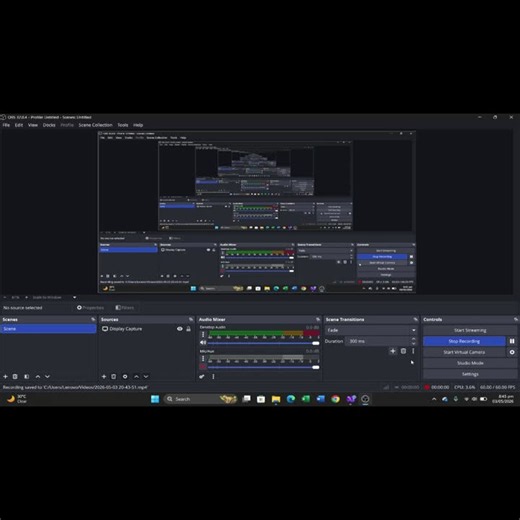Click the Filters button in source toolbar
Viewport: 520px width, 520px height.
point(125,307)
